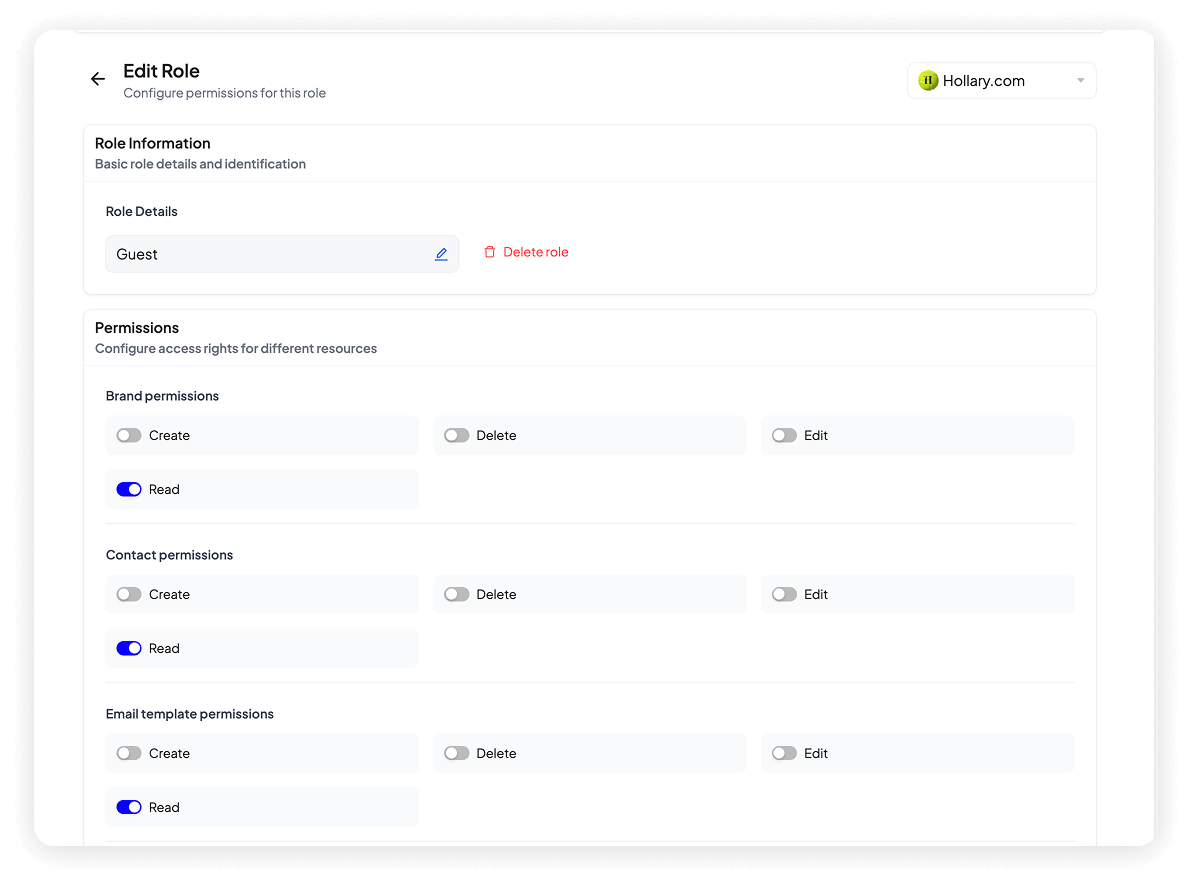The width and height of the screenshot is (1192, 884).
Task: Enable Delete under Contact permissions
Action: click(x=457, y=595)
